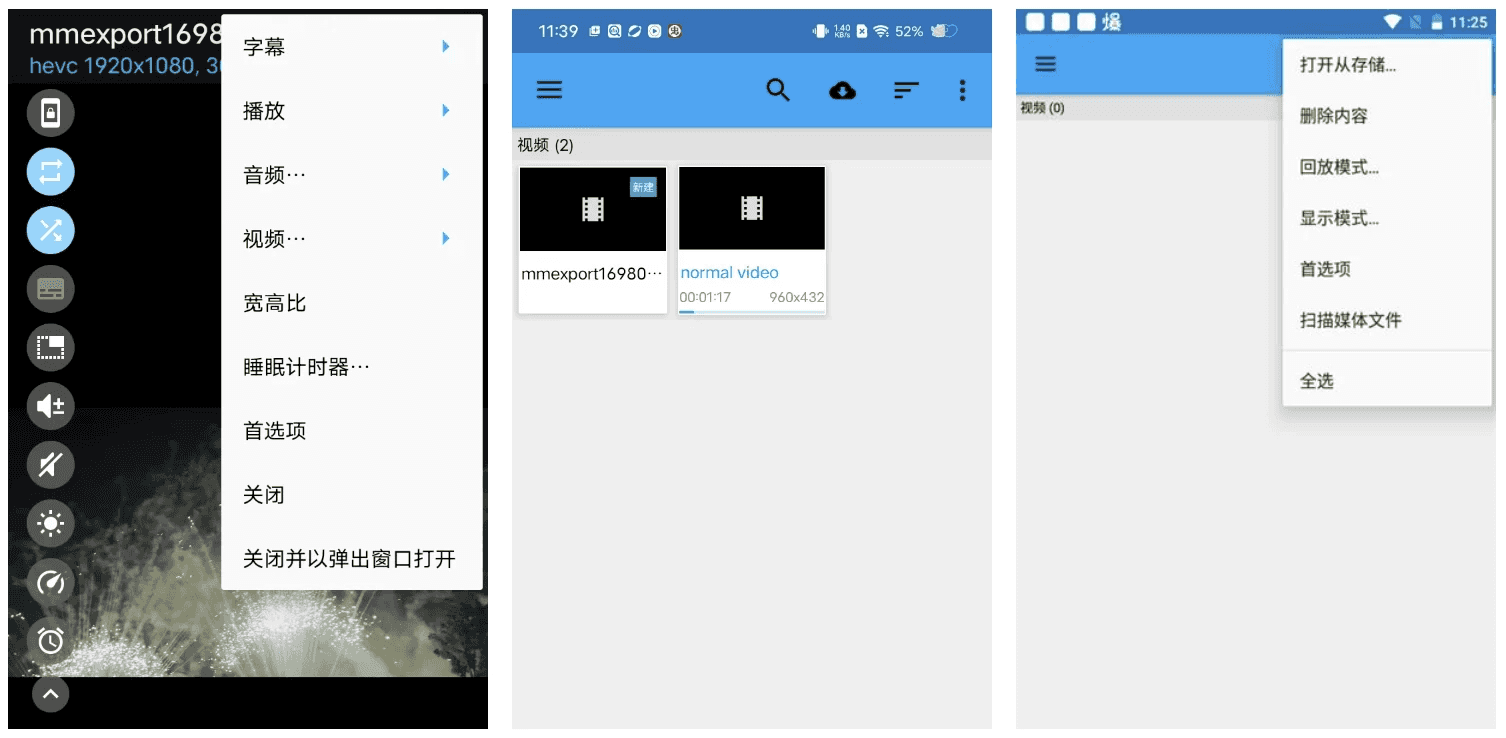
Task: Open the sort options icon
Action: [906, 90]
